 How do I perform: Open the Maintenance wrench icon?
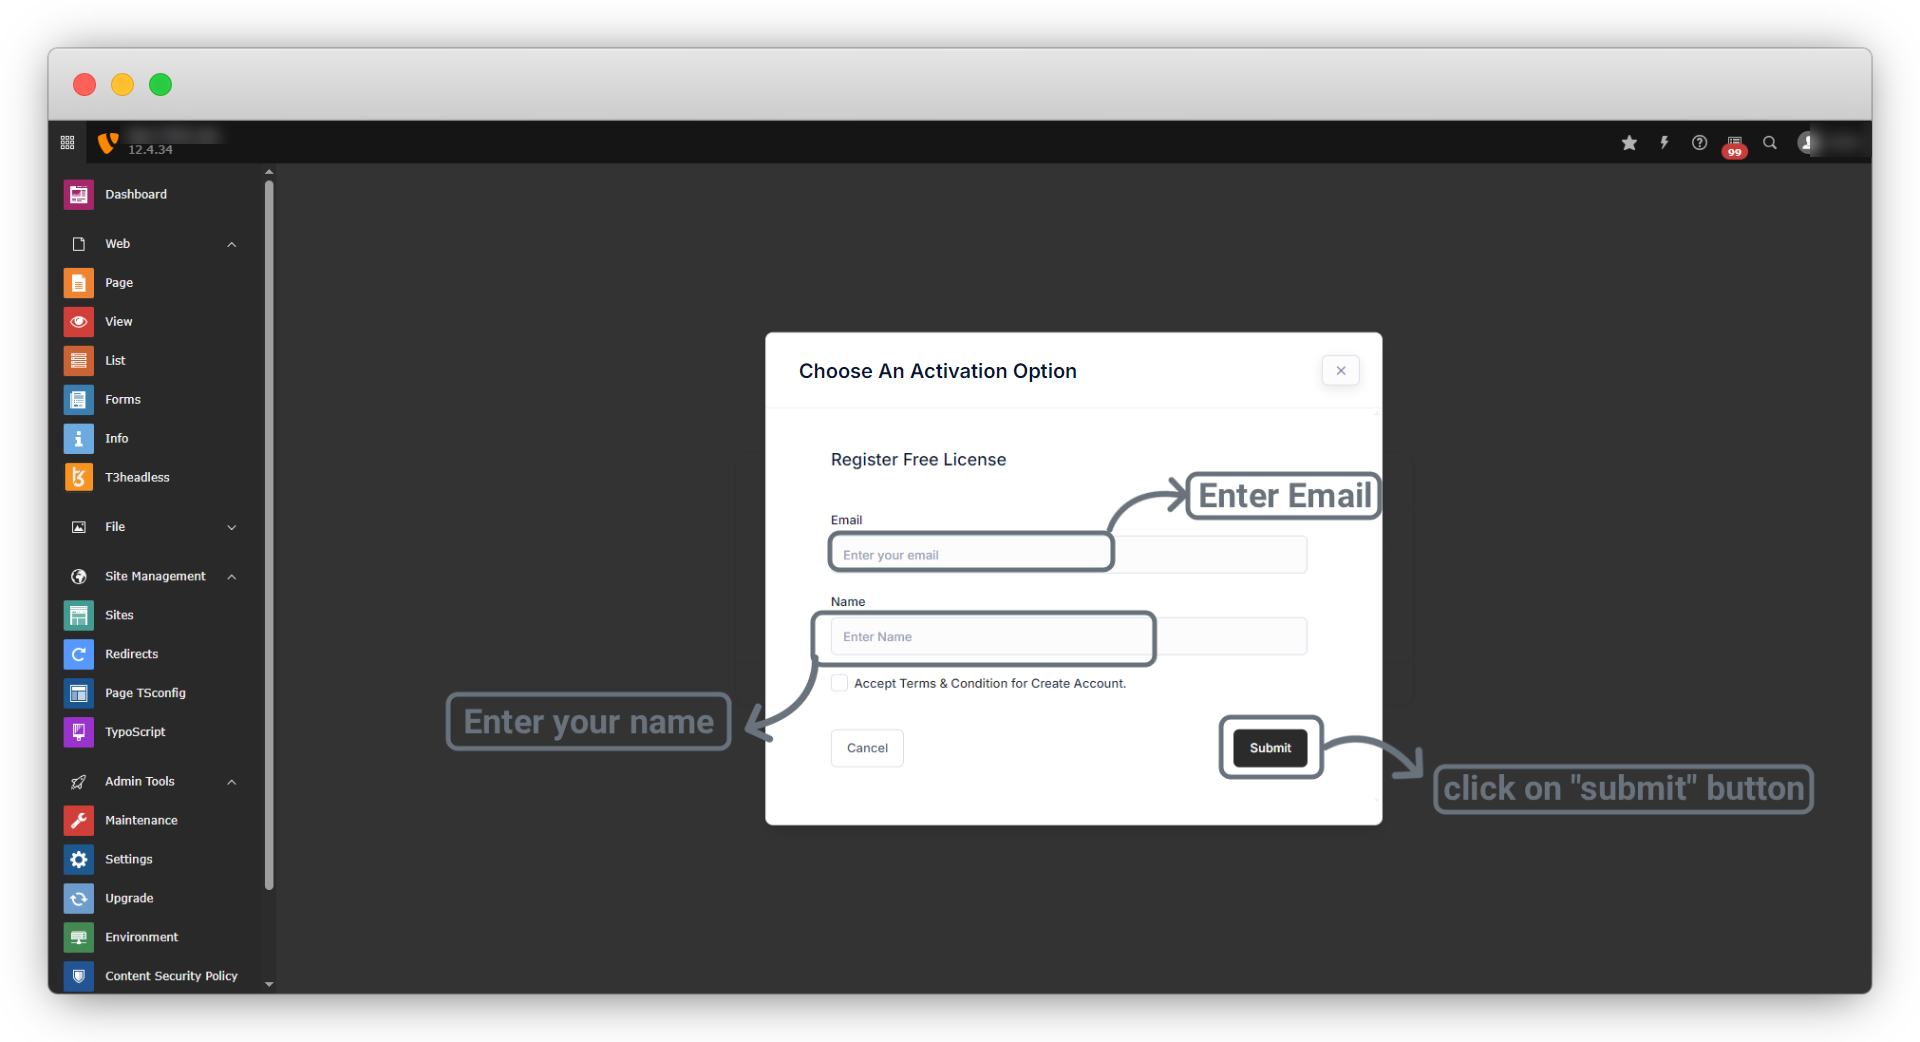pos(78,820)
